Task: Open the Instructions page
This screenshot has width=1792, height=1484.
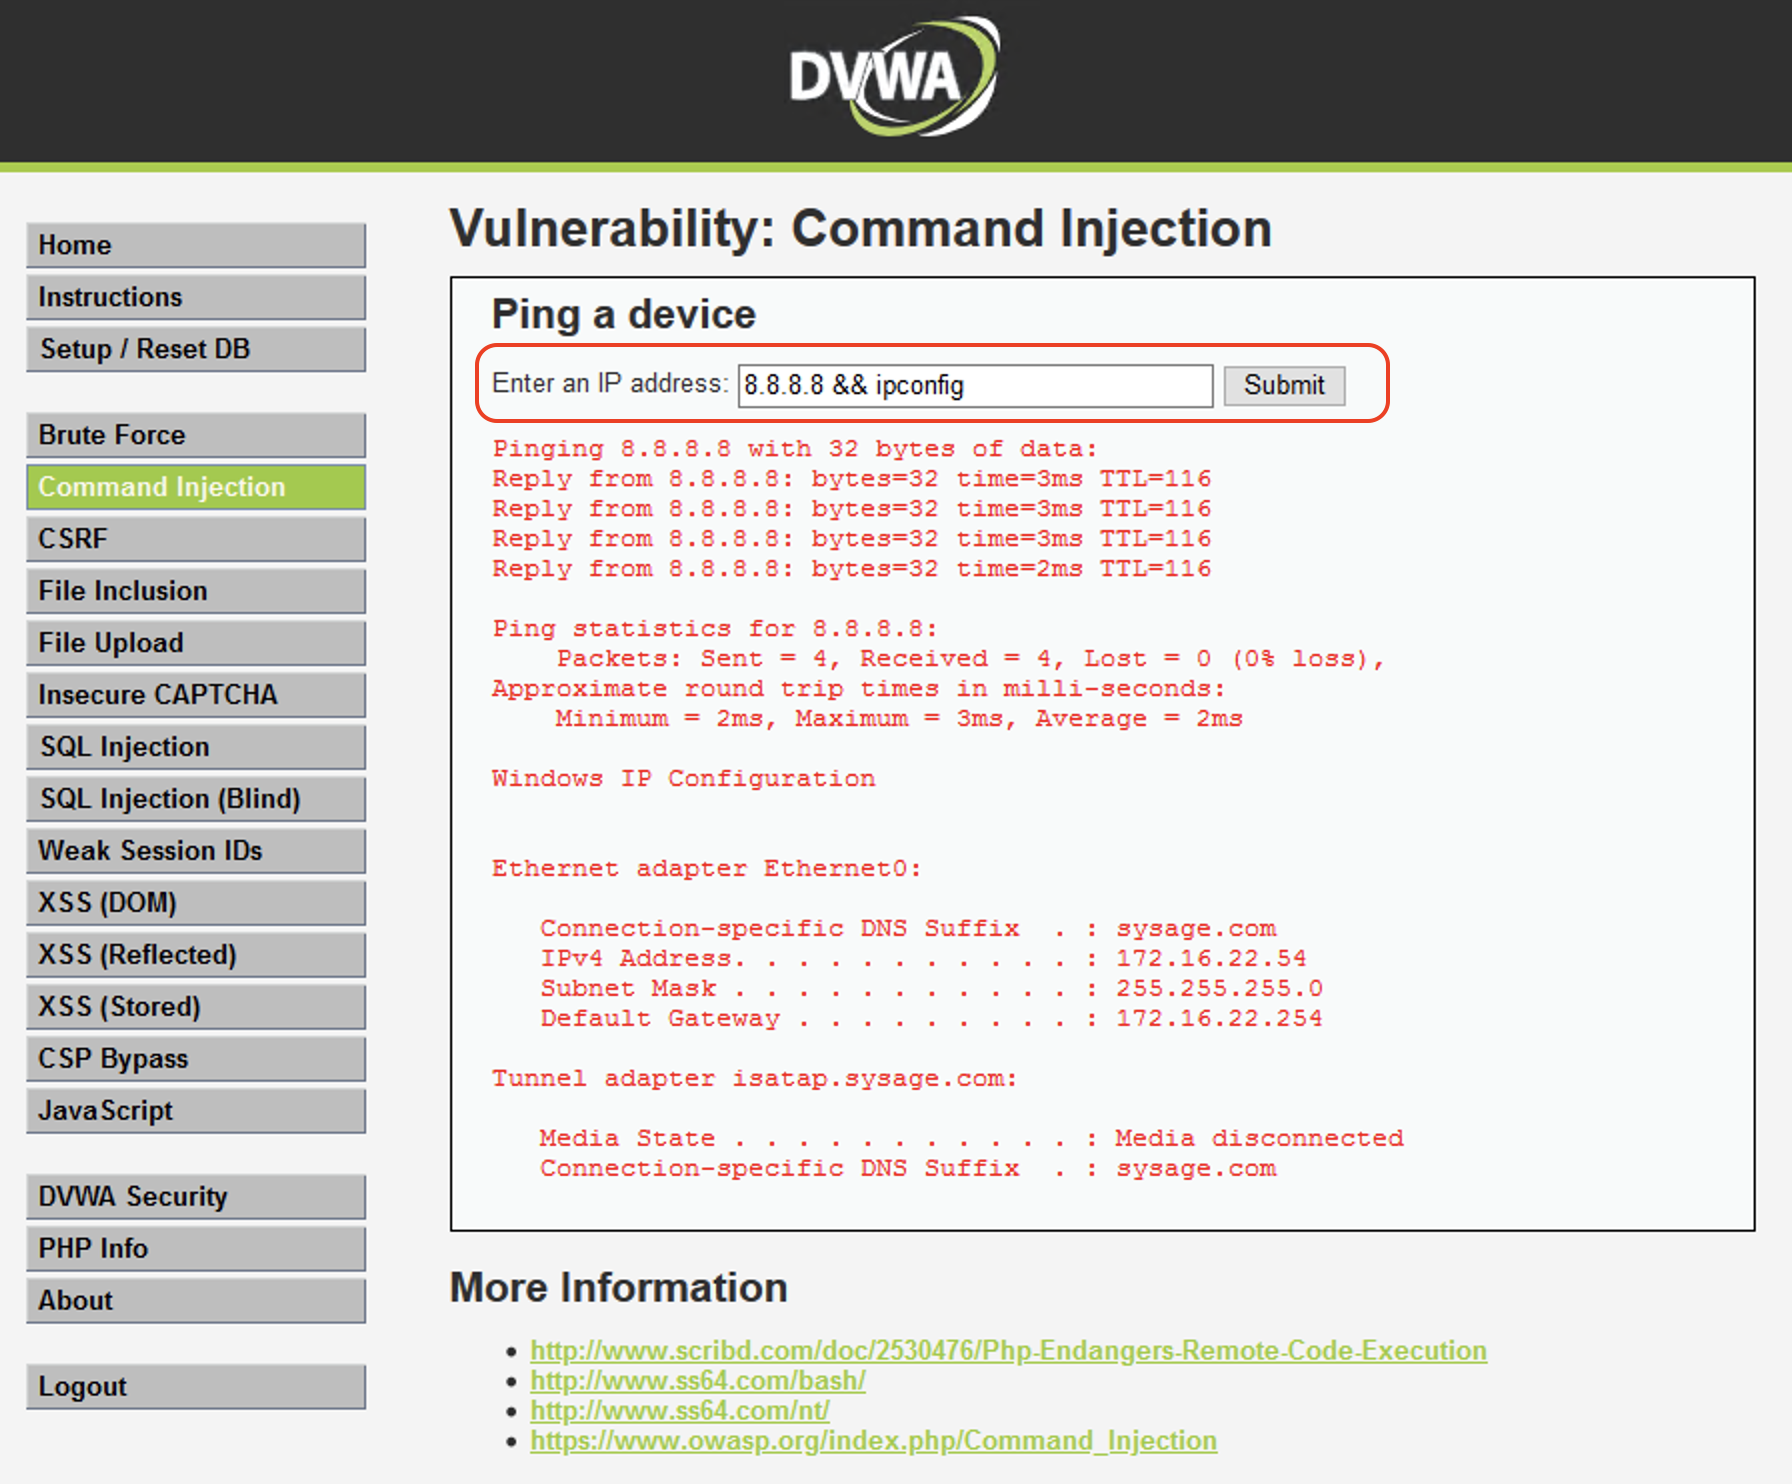Action: click(x=196, y=297)
